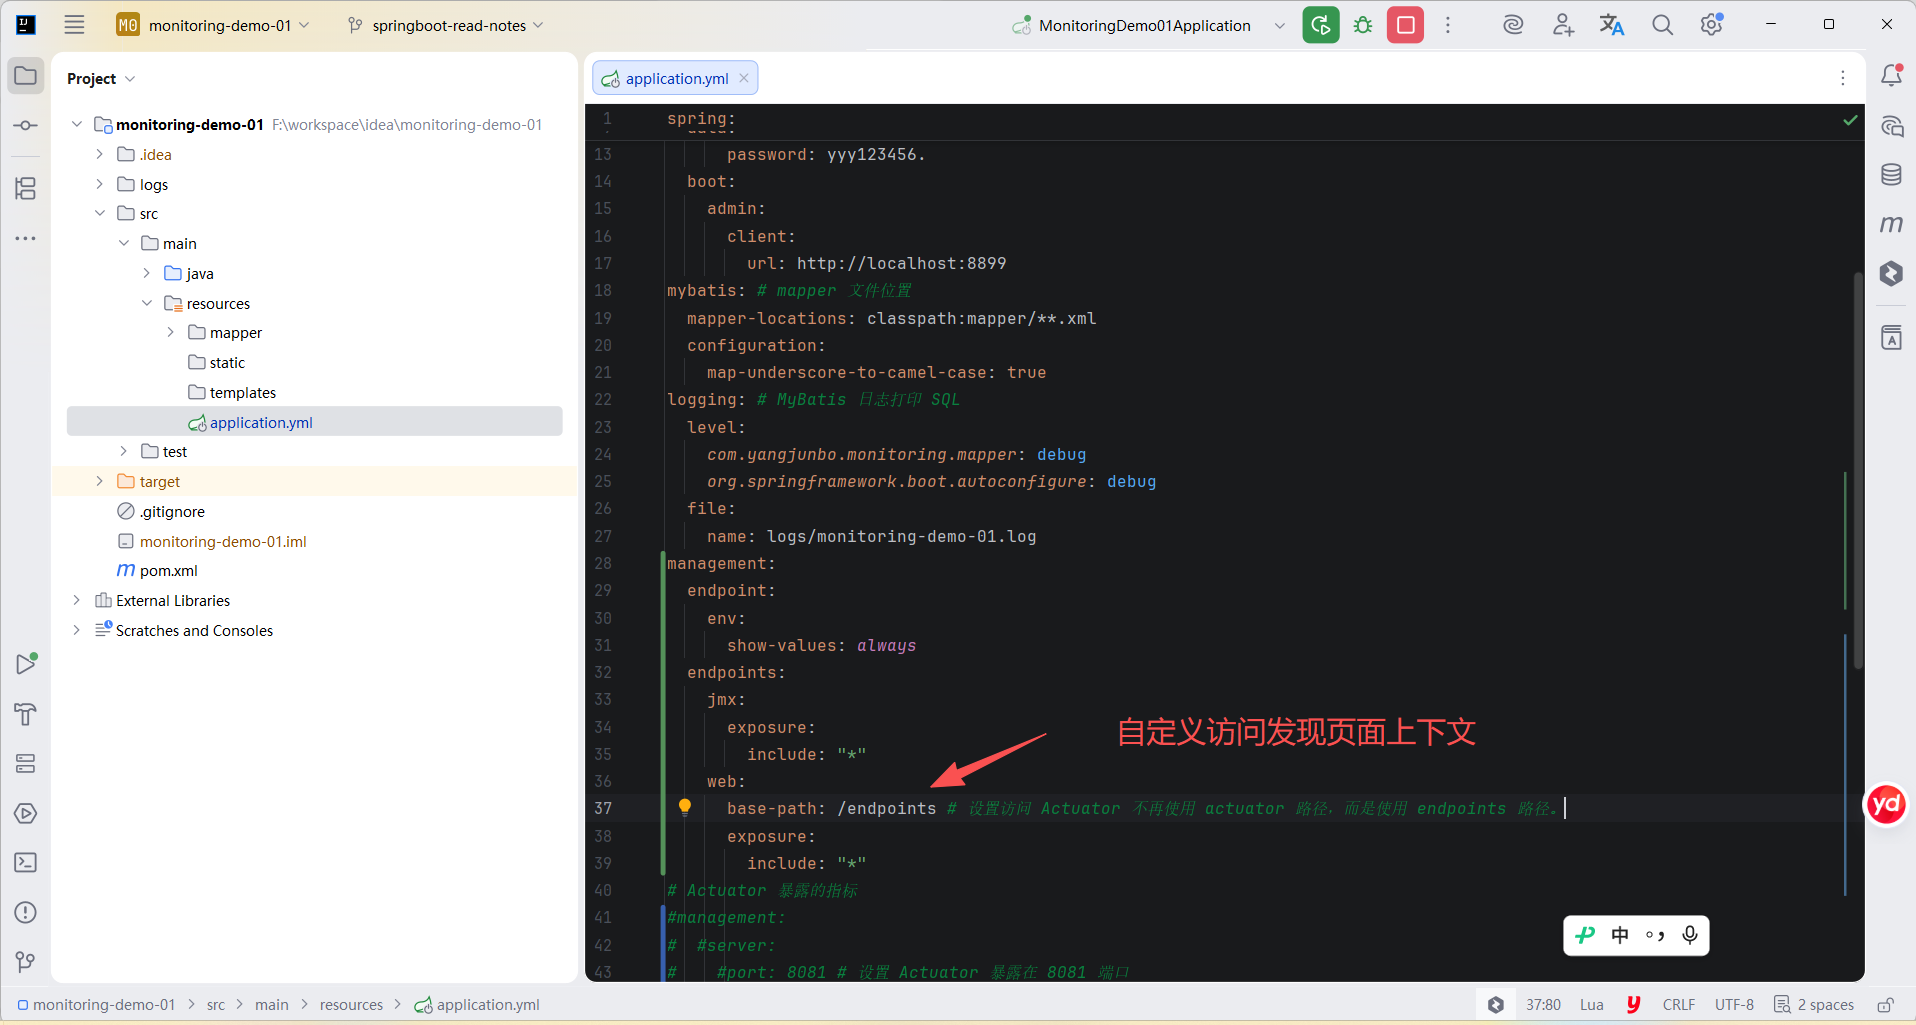Open the Git tool window icon
The width and height of the screenshot is (1916, 1025).
pyautogui.click(x=26, y=962)
